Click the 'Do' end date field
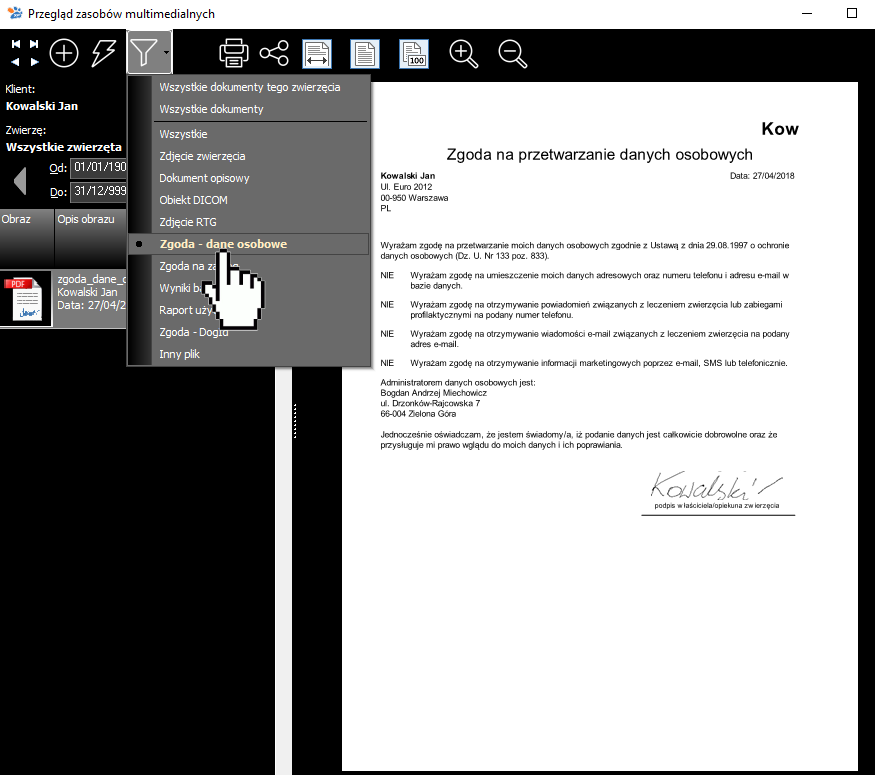Viewport: 875px width, 775px height. click(x=99, y=191)
